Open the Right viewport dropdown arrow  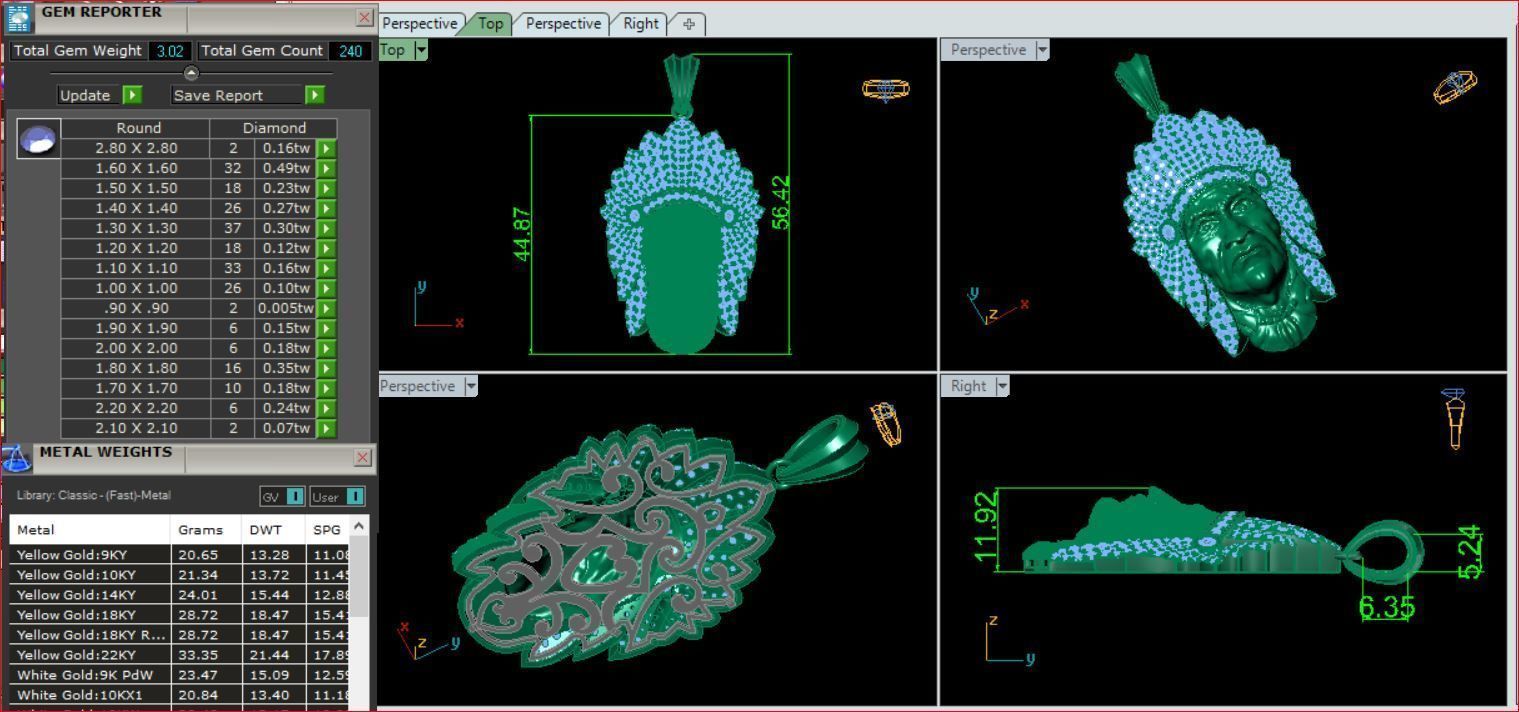(1003, 386)
